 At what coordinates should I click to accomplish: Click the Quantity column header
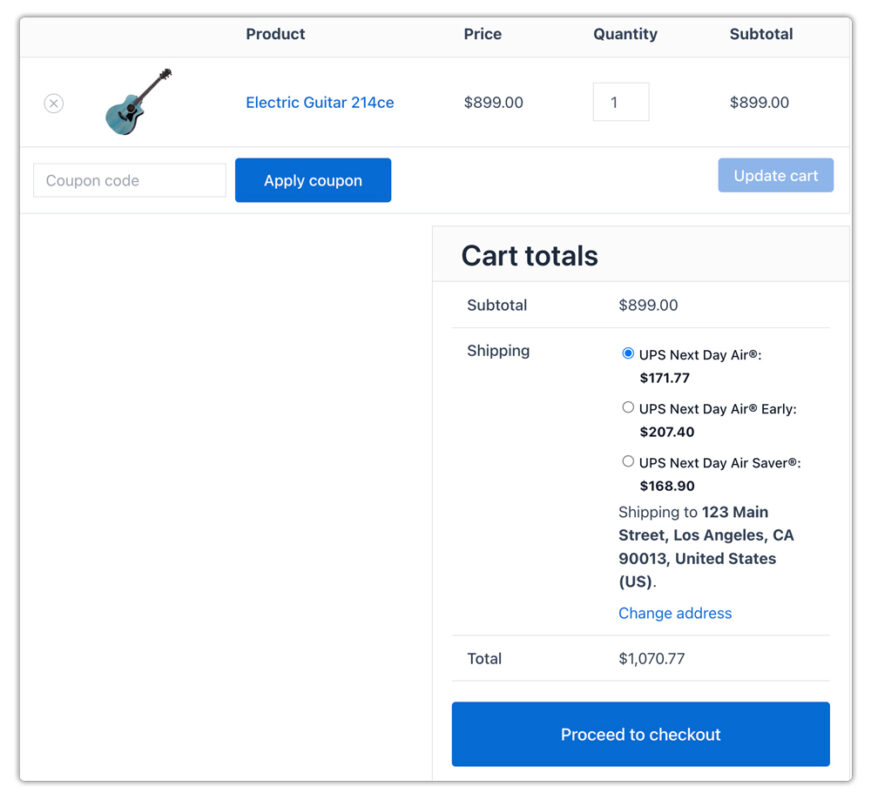625,33
